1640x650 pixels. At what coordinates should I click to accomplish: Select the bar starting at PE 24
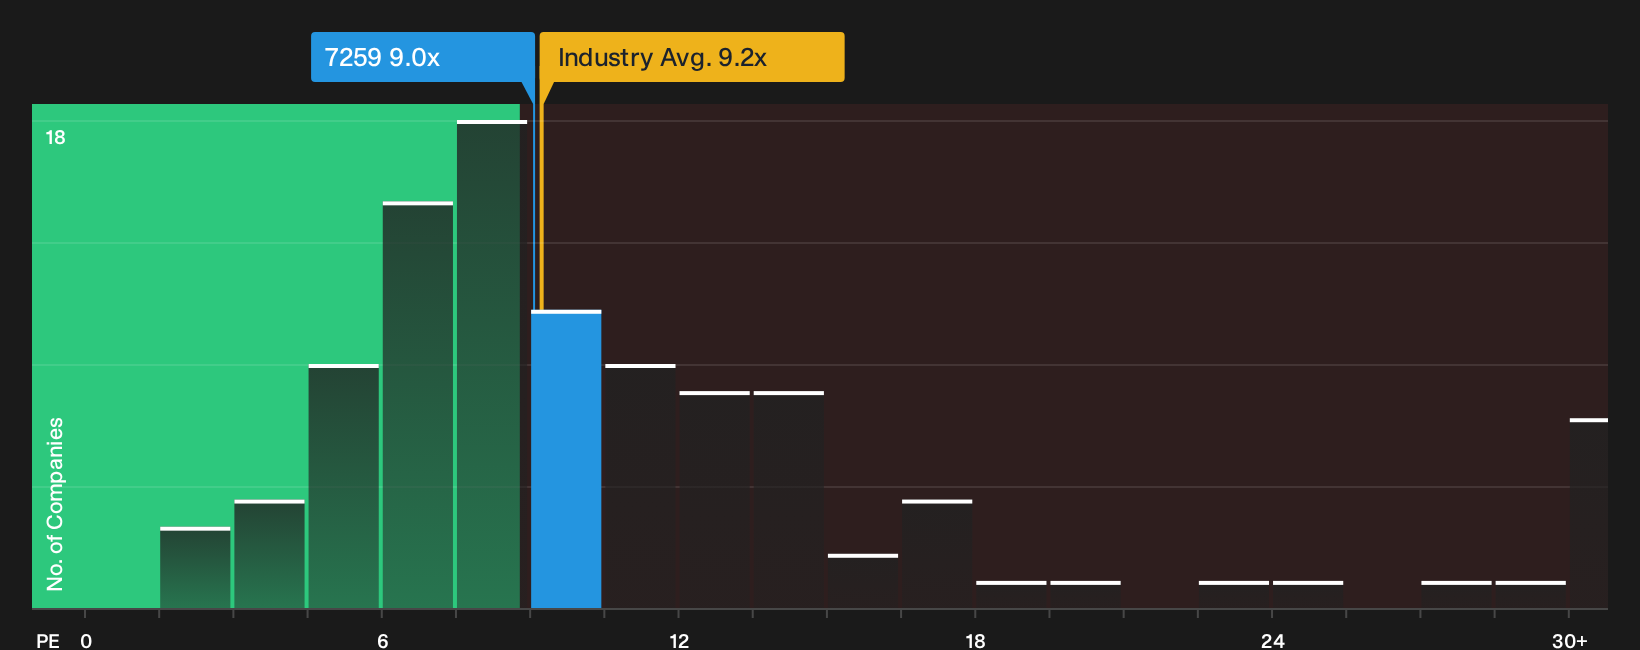(1308, 595)
